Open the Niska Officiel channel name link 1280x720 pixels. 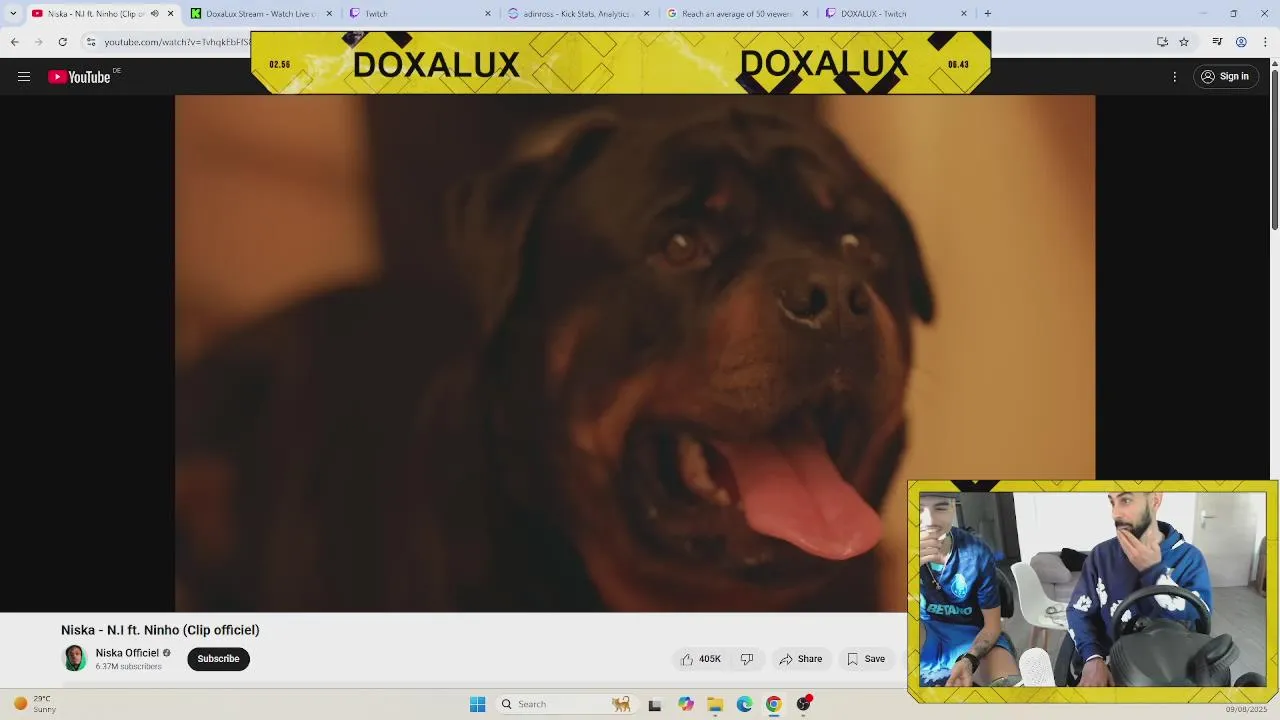tap(127, 653)
